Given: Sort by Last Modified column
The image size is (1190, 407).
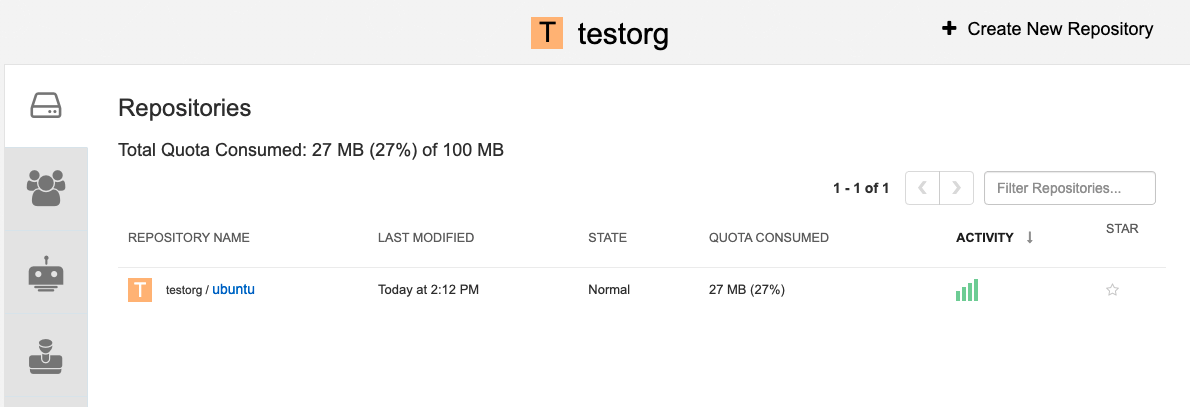Looking at the screenshot, I should [x=426, y=238].
